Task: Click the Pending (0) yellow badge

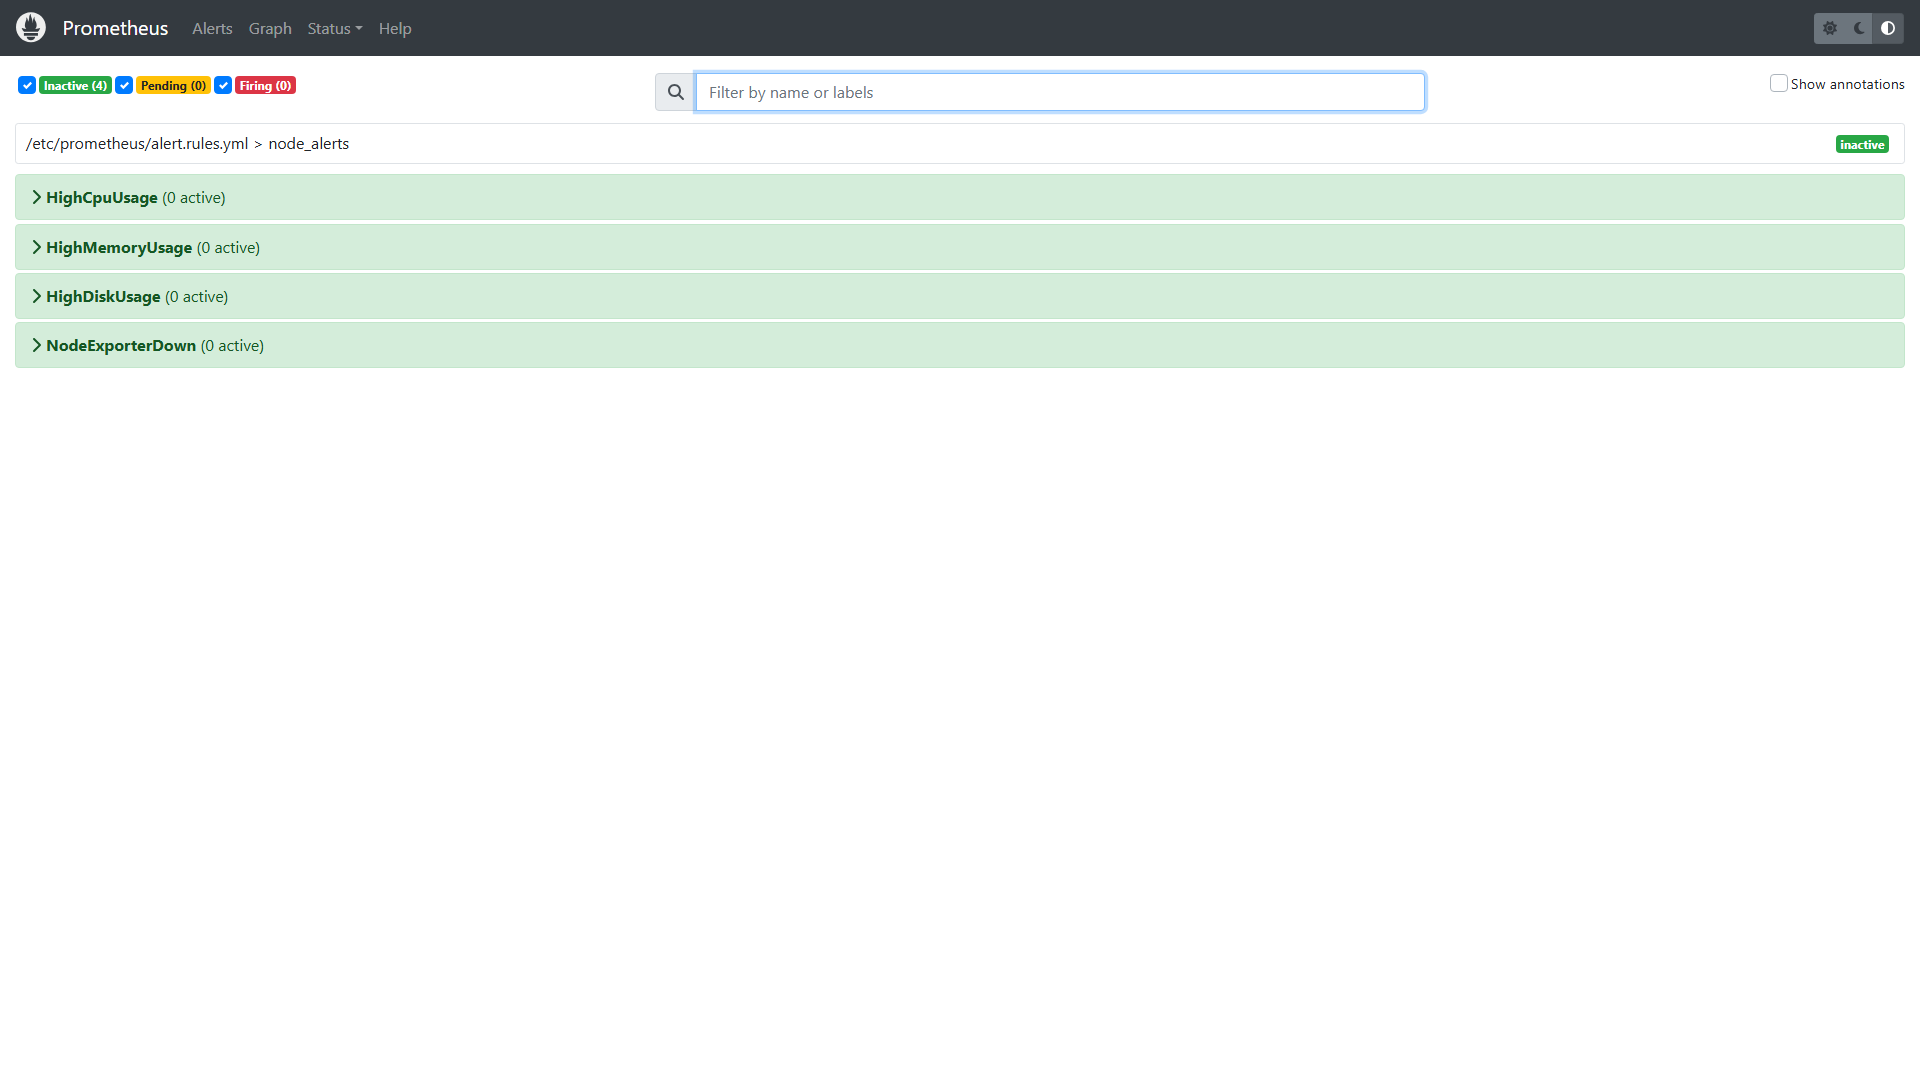Action: click(x=173, y=86)
